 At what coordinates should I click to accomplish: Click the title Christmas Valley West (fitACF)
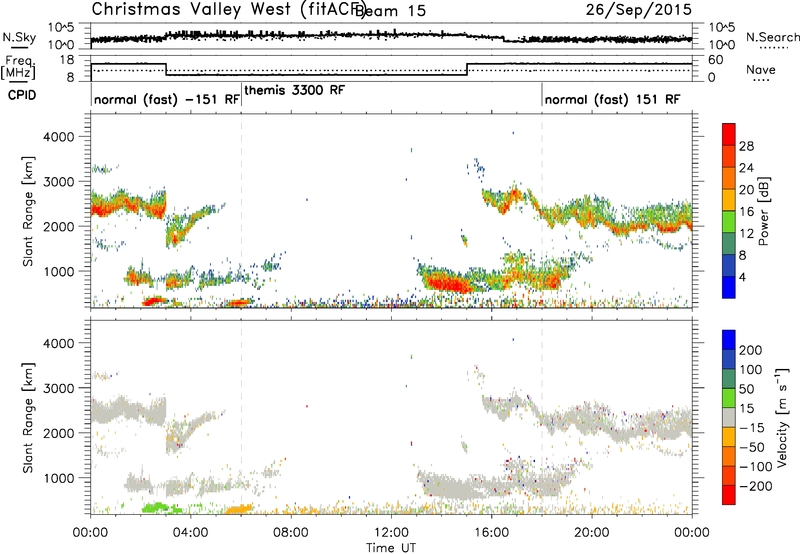point(230,10)
